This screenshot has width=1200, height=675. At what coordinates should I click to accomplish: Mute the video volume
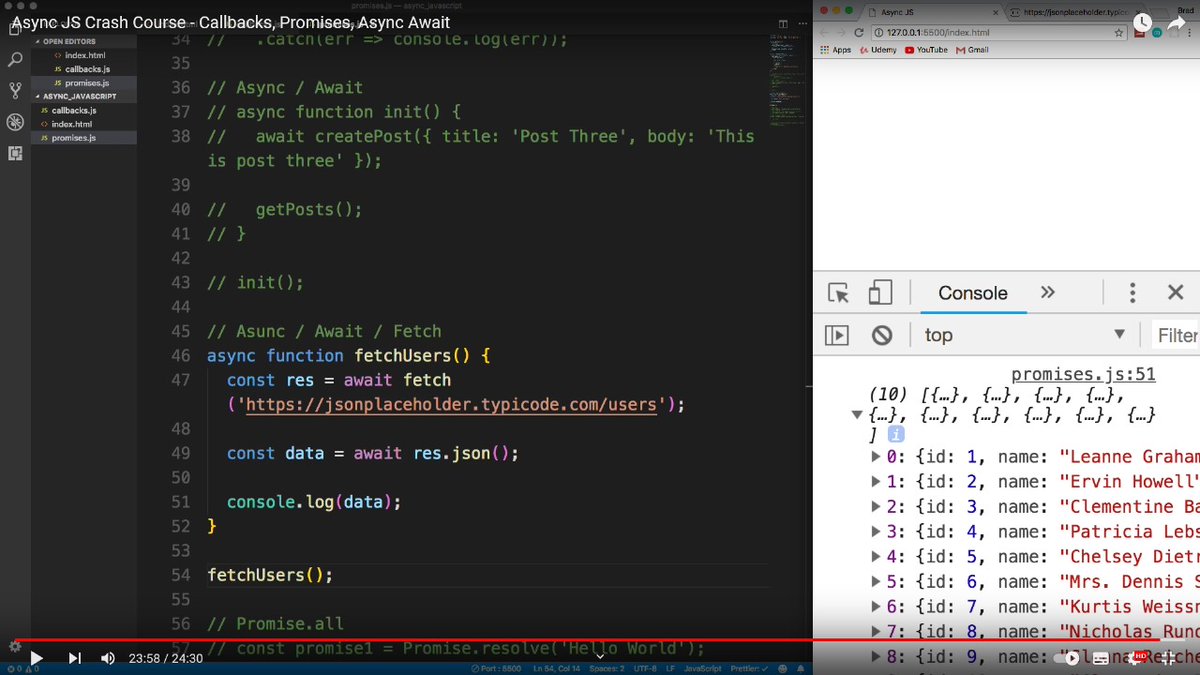point(108,658)
